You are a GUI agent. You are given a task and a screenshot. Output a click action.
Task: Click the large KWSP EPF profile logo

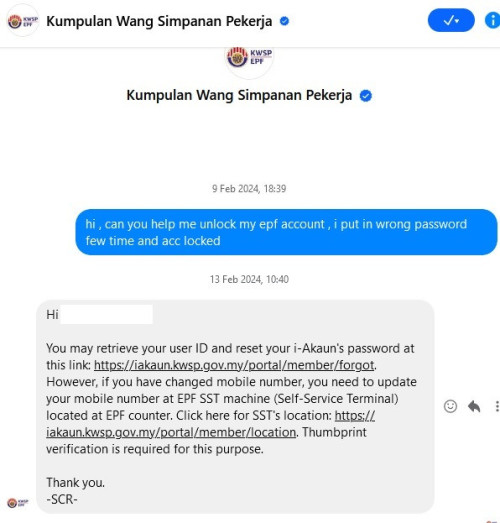point(249,60)
